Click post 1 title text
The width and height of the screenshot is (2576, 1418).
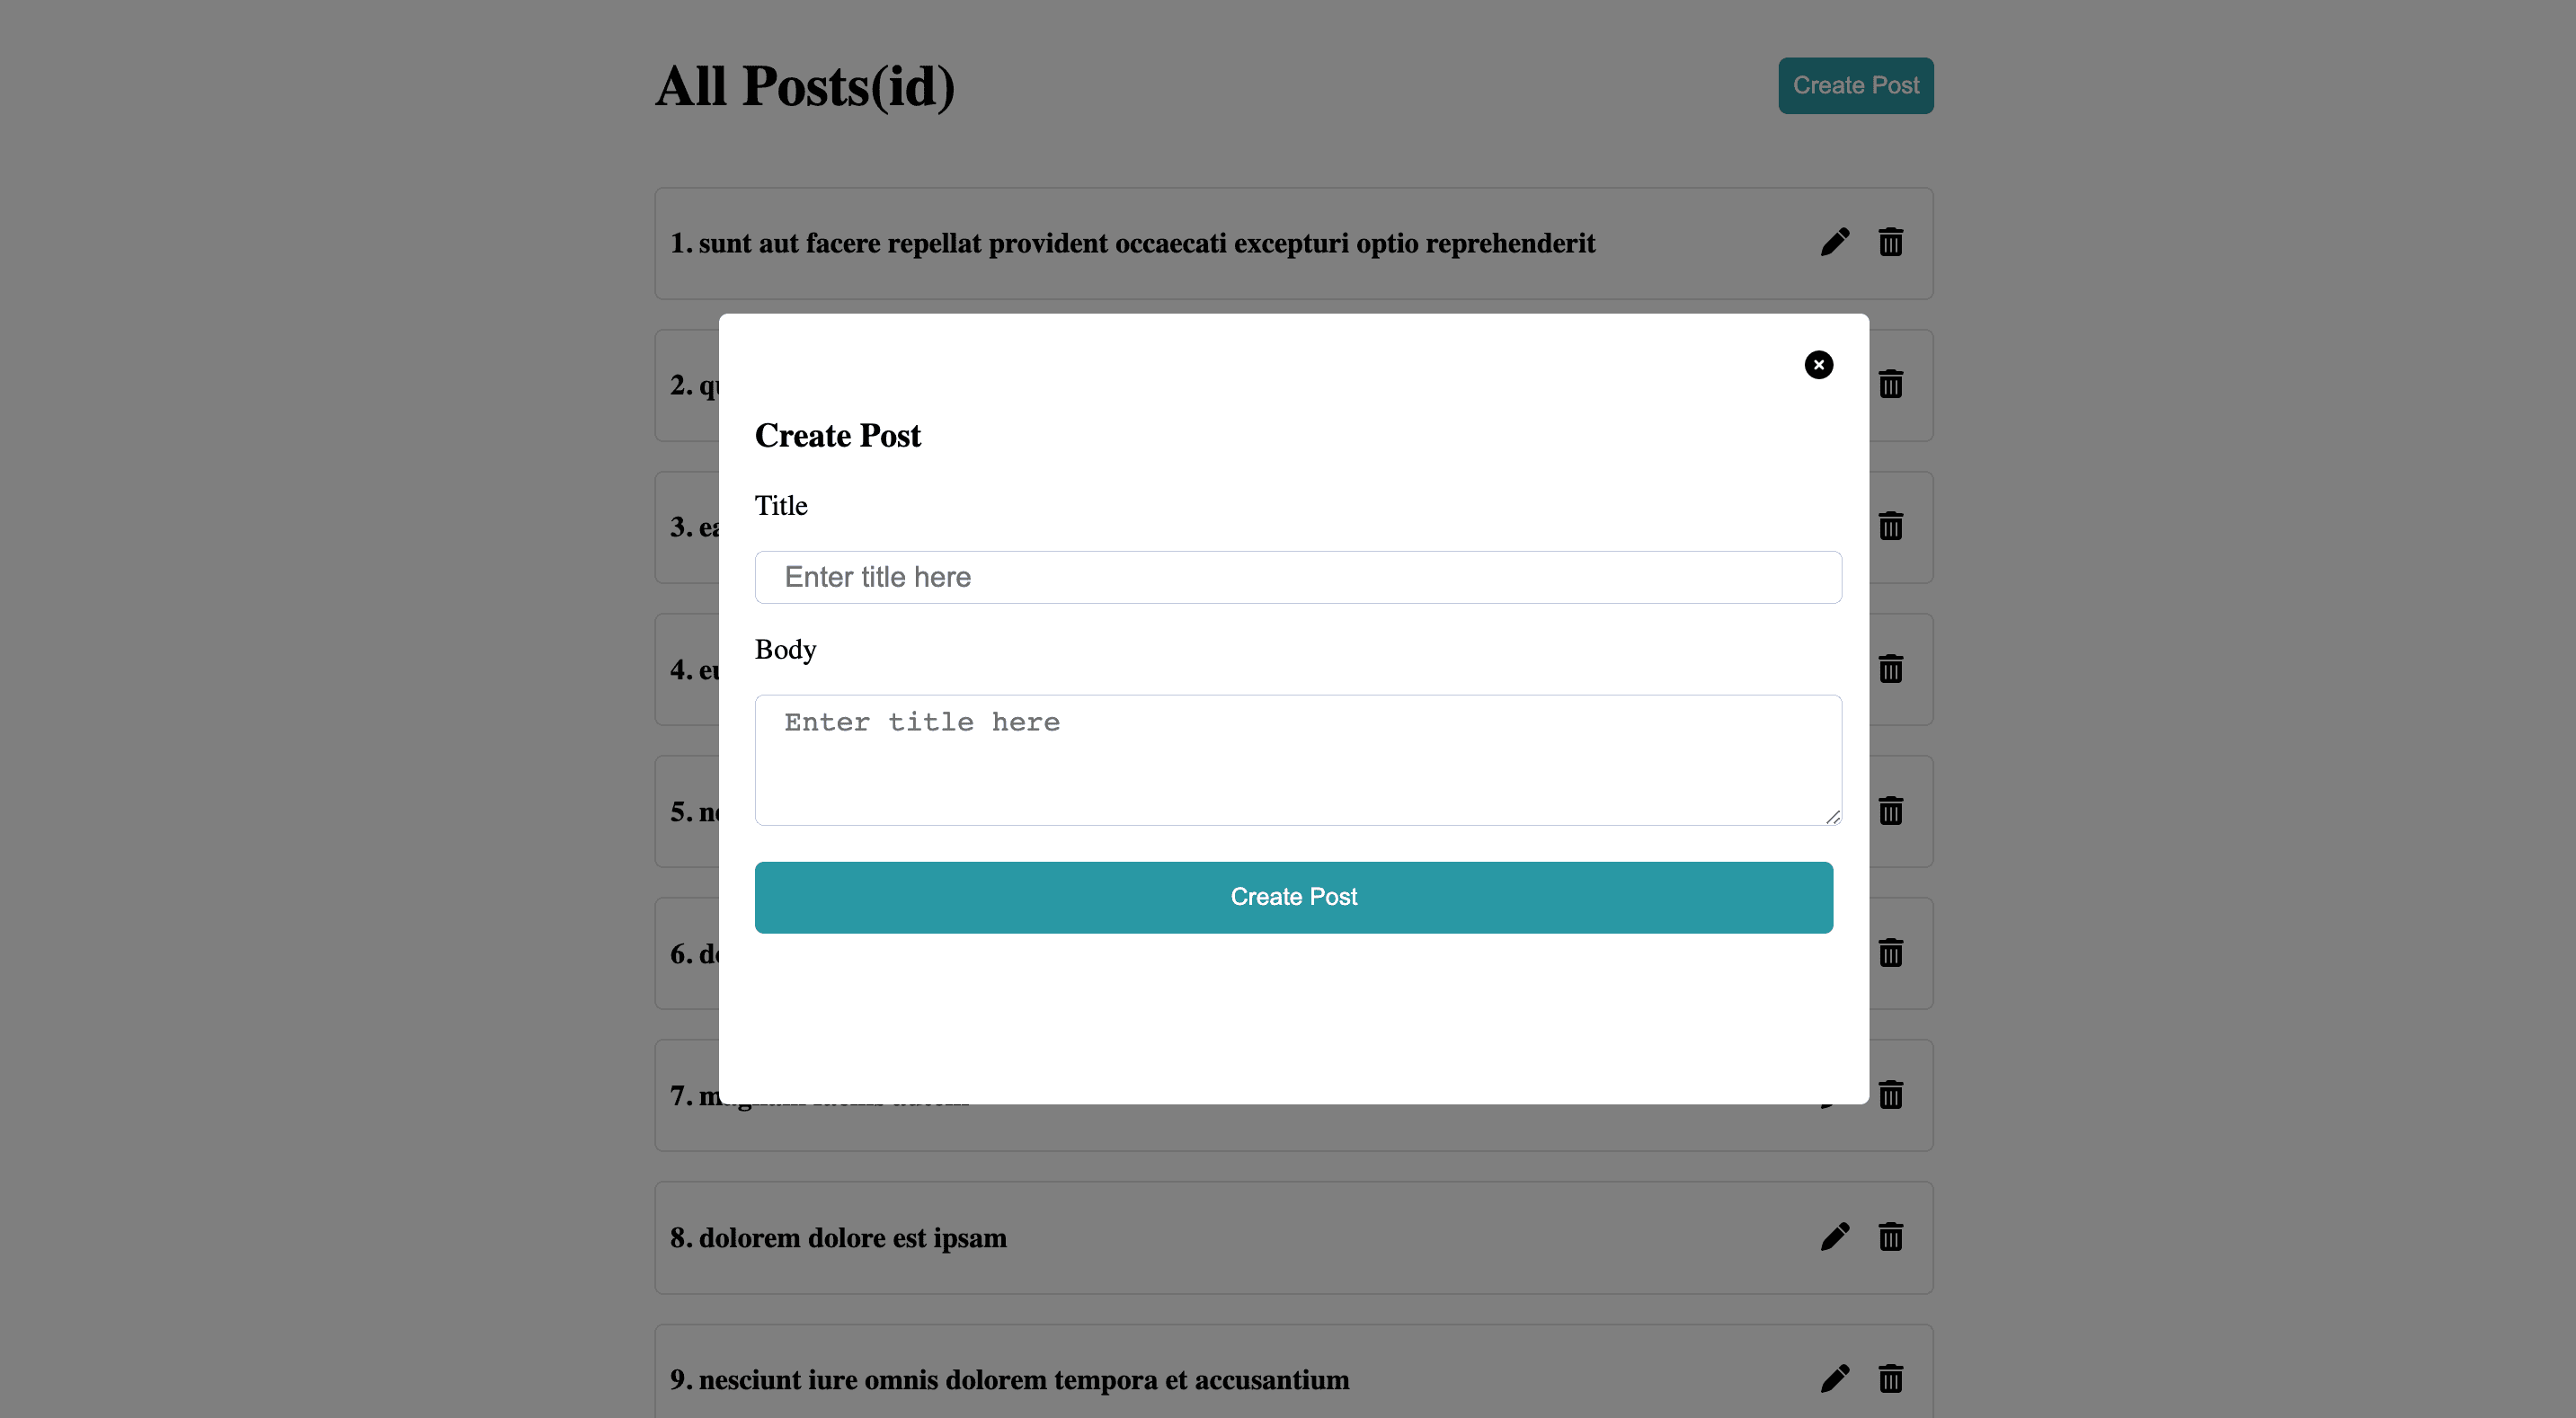[x=1132, y=243]
